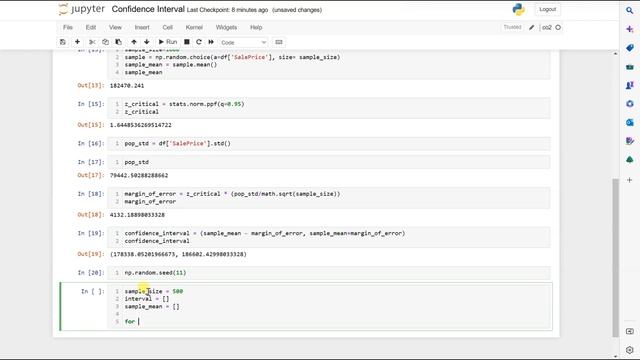This screenshot has height=360, width=640.
Task: Open the sidebar Designer paint icon
Action: point(629,141)
